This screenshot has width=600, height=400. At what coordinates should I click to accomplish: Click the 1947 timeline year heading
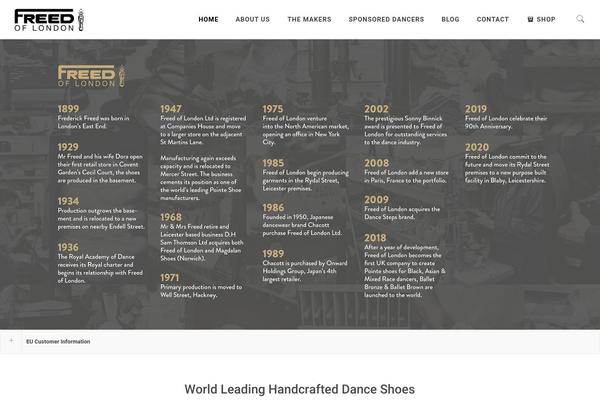click(171, 109)
